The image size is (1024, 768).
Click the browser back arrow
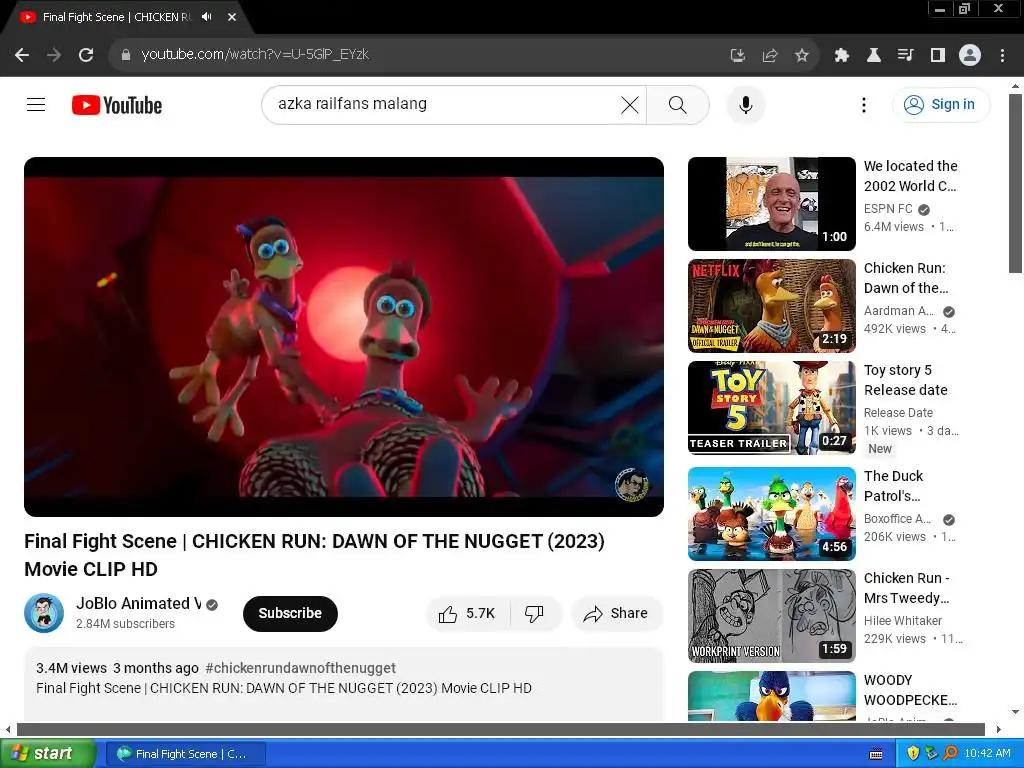click(22, 55)
